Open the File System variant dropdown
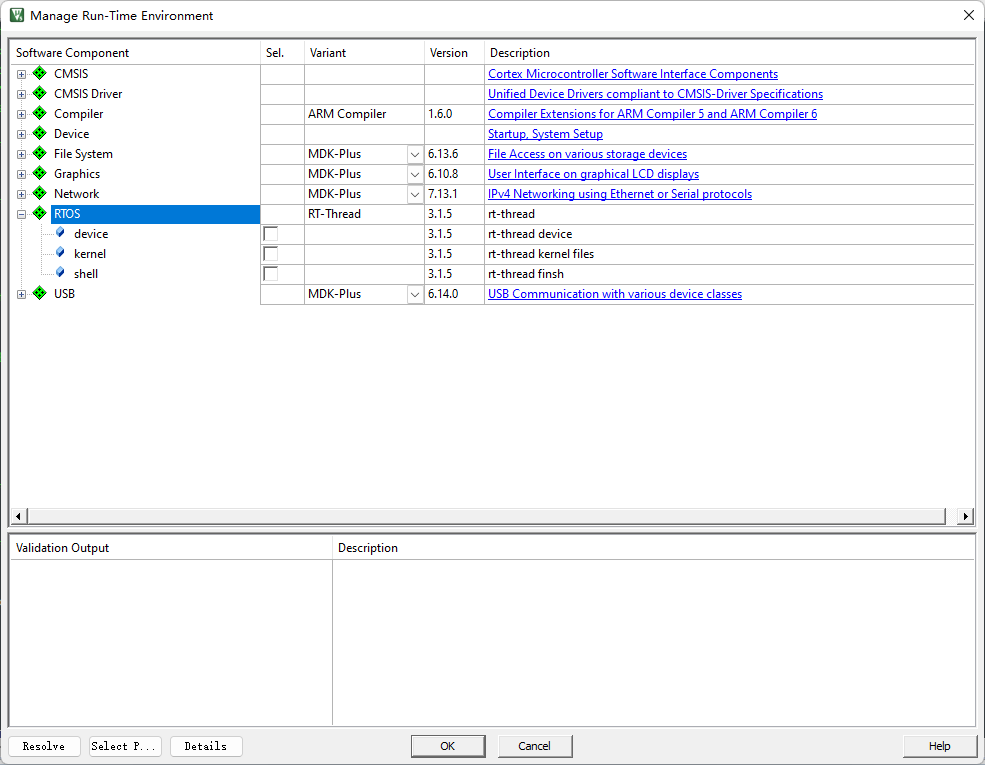This screenshot has height=765, width=985. click(x=415, y=154)
